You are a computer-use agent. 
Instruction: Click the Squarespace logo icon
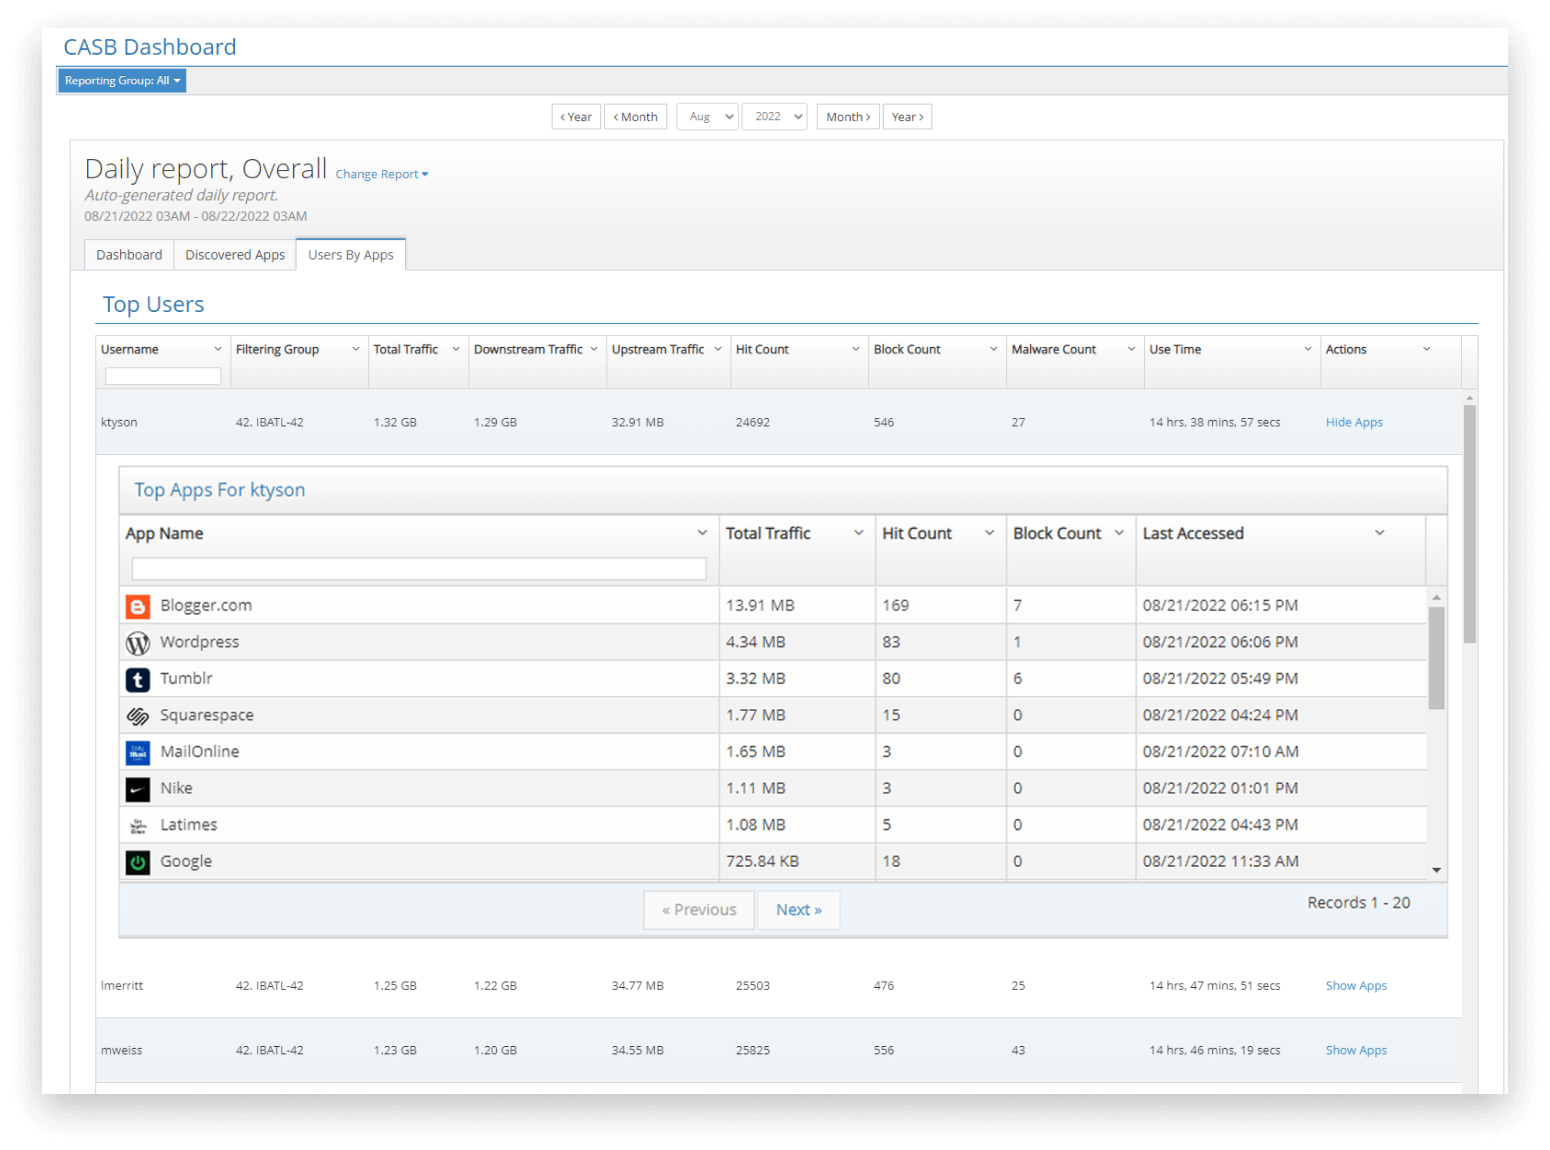pos(138,716)
